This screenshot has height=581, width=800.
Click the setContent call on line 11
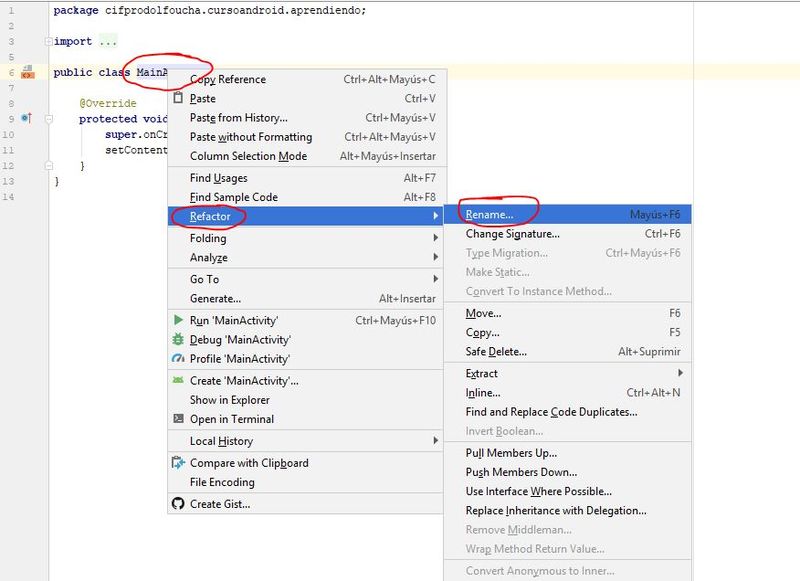pos(136,150)
